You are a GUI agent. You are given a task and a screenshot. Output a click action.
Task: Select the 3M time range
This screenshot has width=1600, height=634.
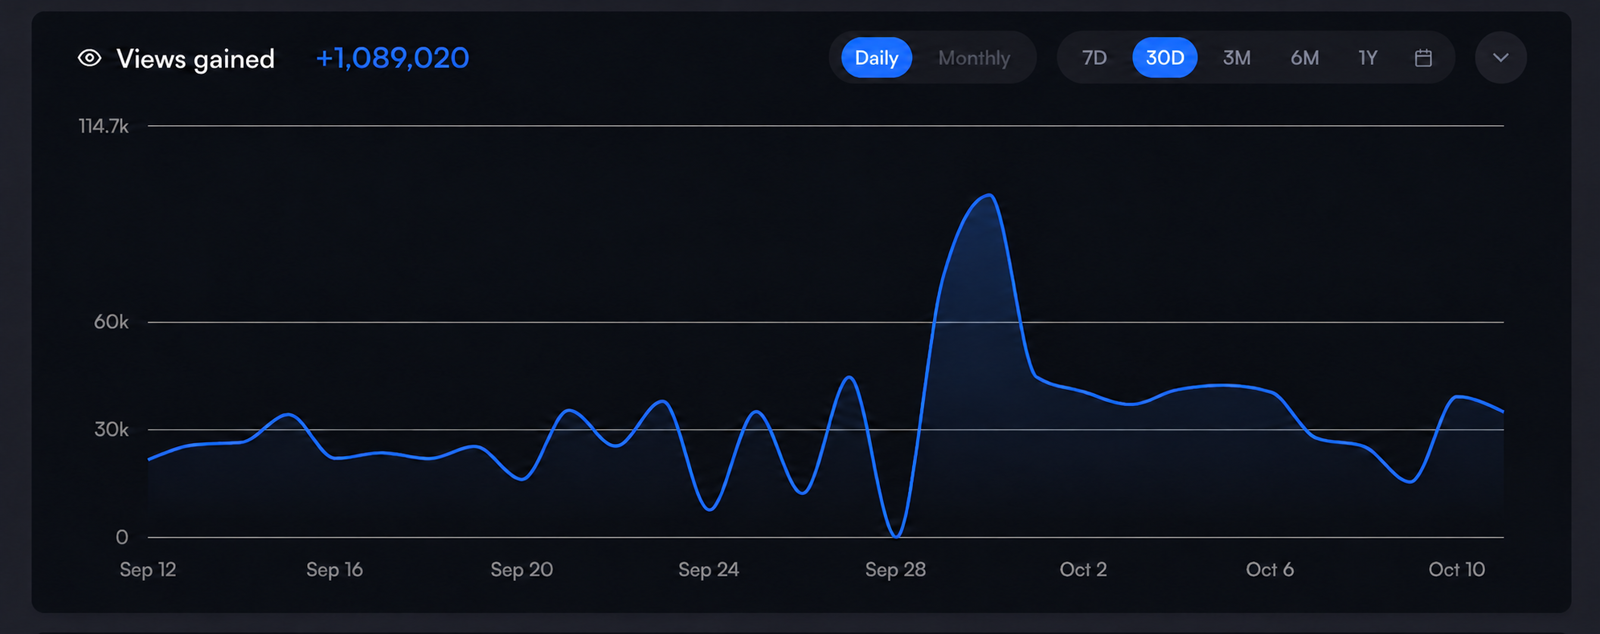tap(1237, 58)
